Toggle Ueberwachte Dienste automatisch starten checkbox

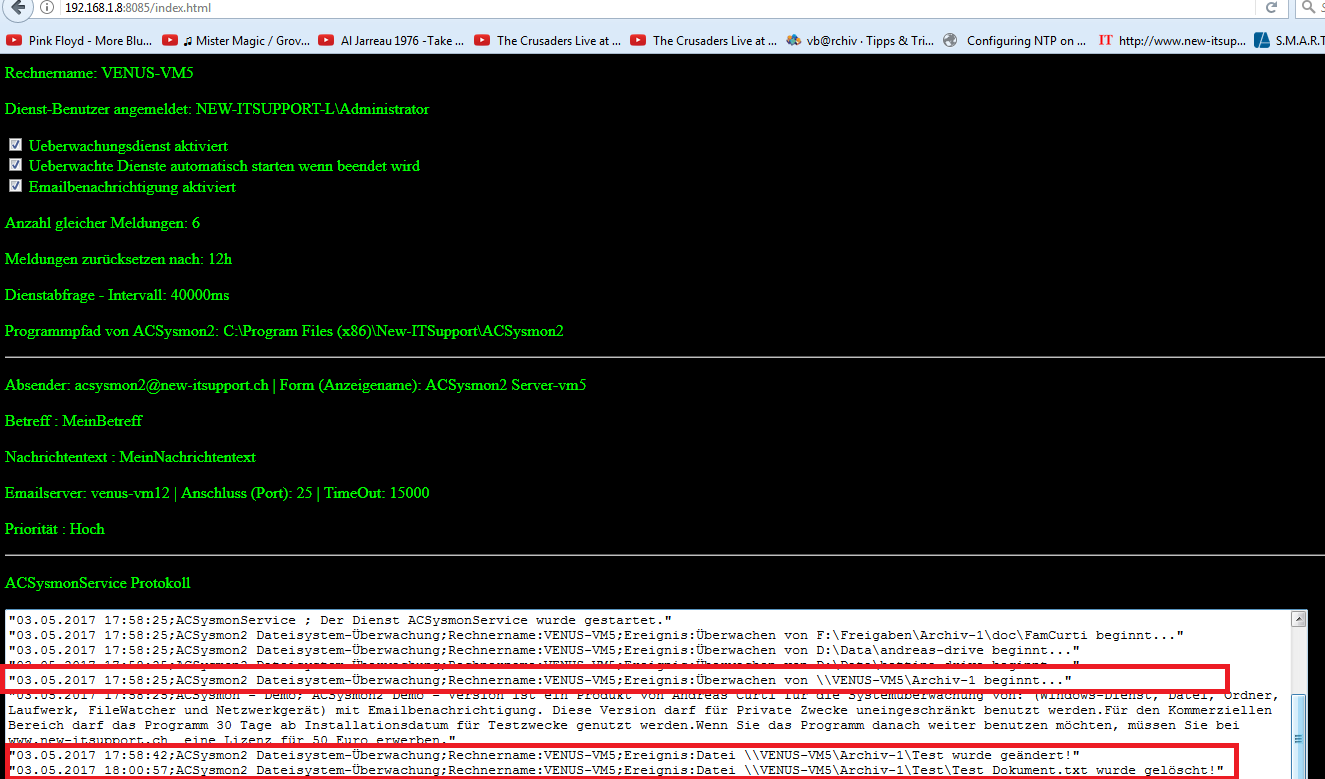coord(15,165)
